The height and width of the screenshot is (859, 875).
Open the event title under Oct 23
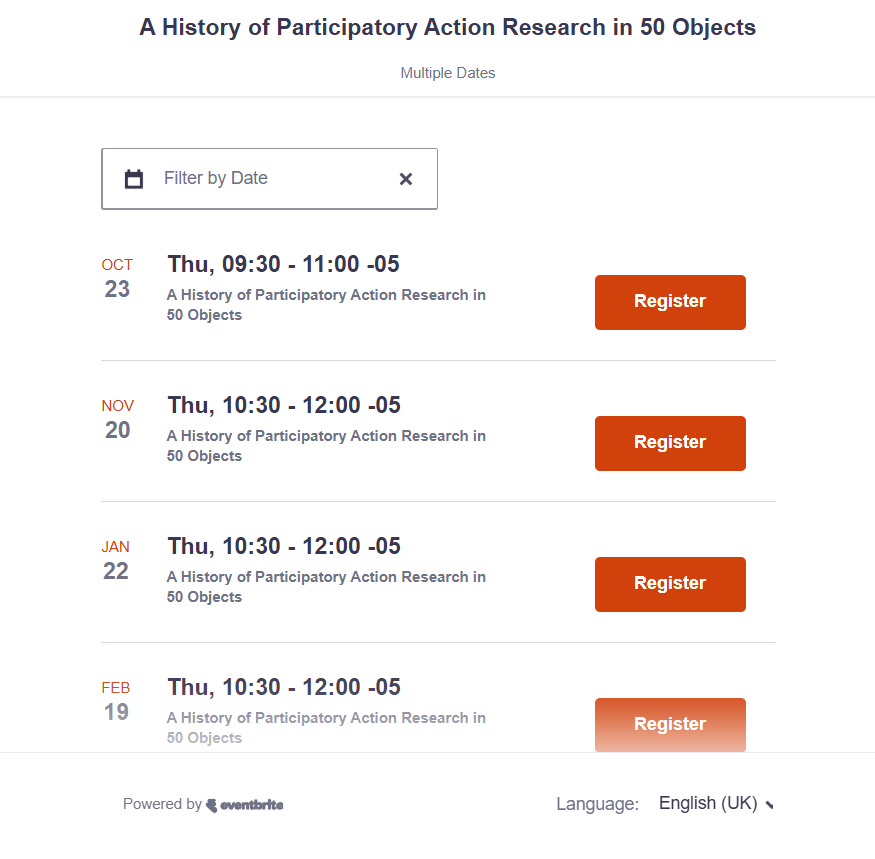point(326,305)
